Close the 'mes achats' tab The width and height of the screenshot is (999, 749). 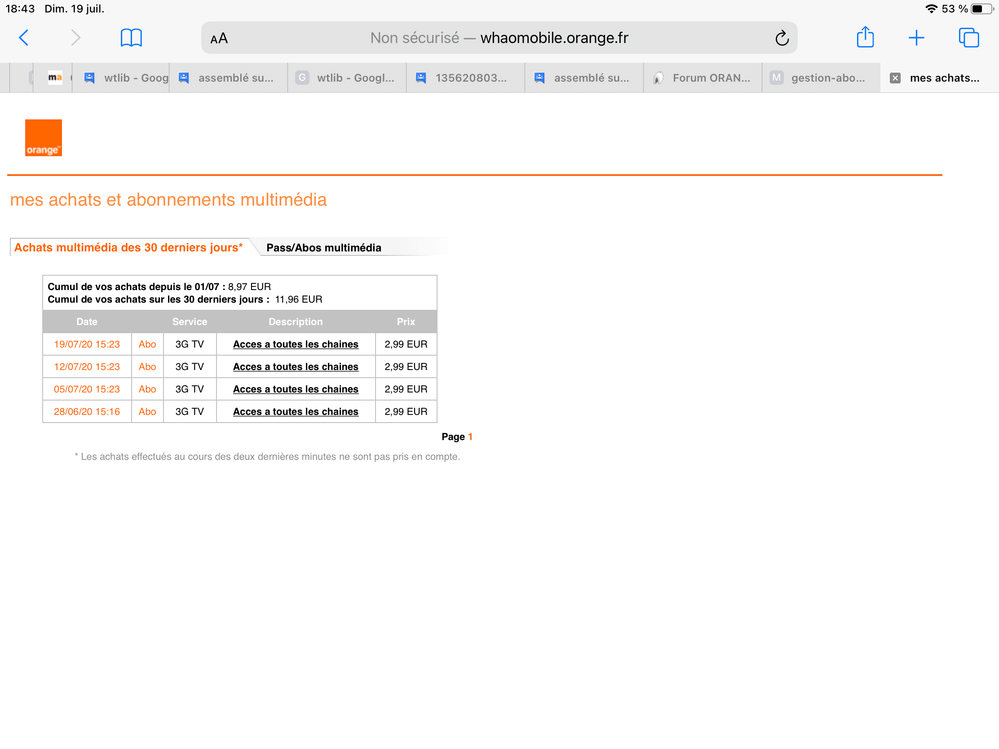[895, 78]
